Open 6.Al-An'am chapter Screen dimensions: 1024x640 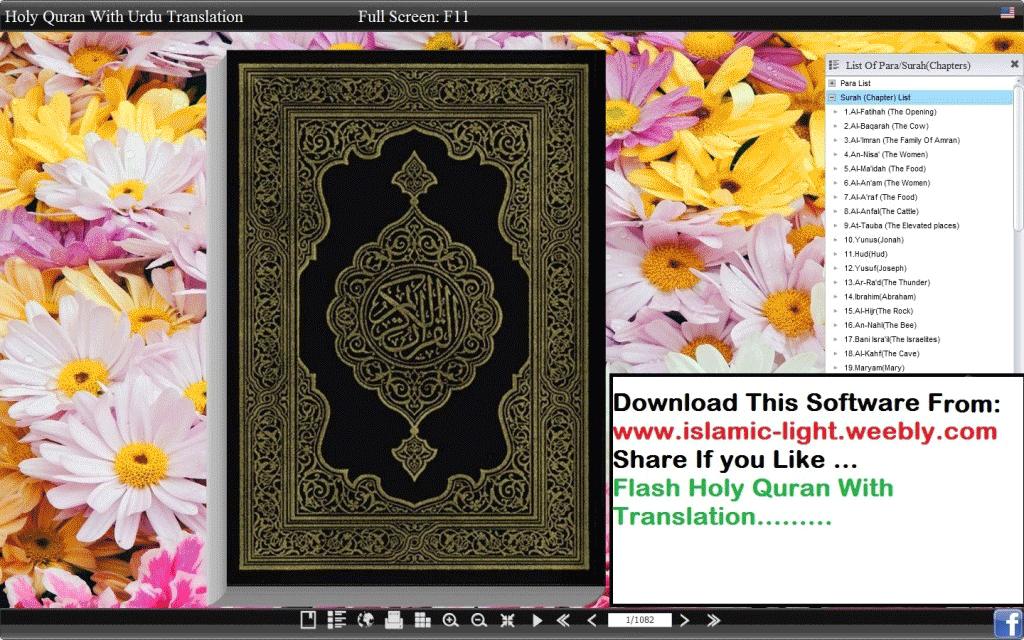click(886, 183)
